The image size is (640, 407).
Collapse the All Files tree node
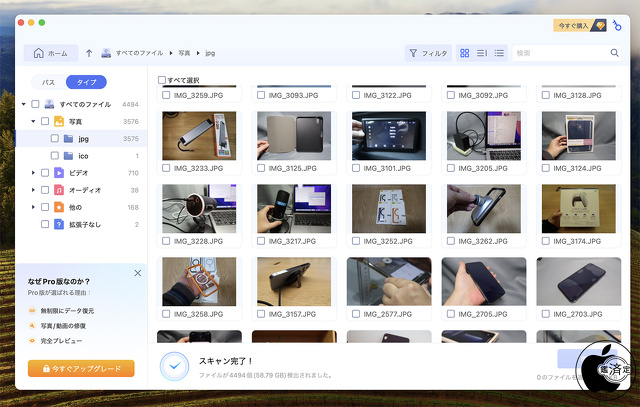tap(24, 104)
